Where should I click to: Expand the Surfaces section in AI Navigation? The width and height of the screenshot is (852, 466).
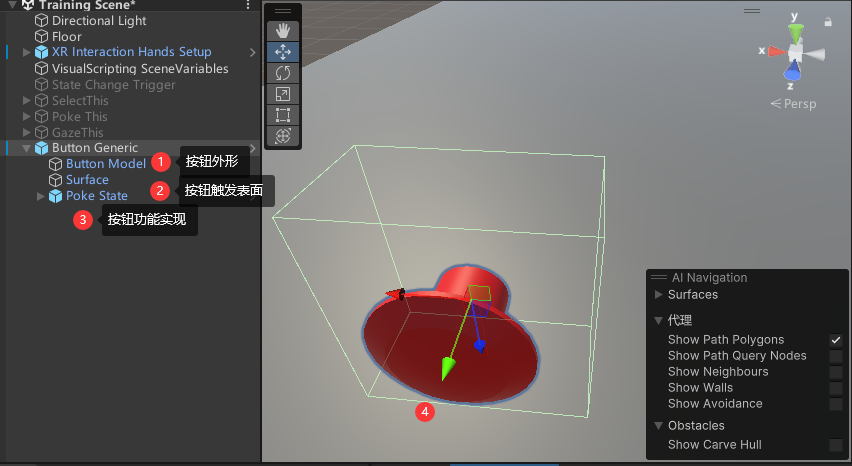click(x=658, y=295)
